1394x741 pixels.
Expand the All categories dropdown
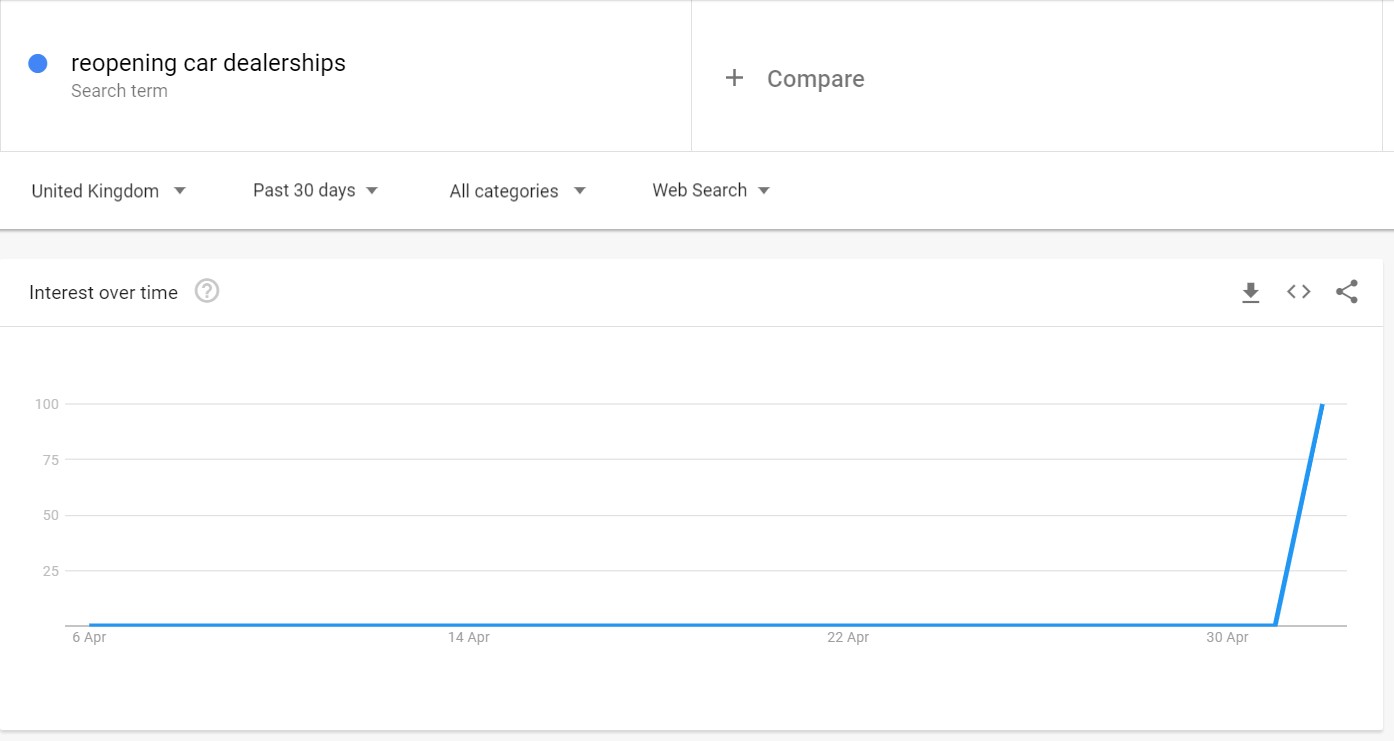click(504, 190)
